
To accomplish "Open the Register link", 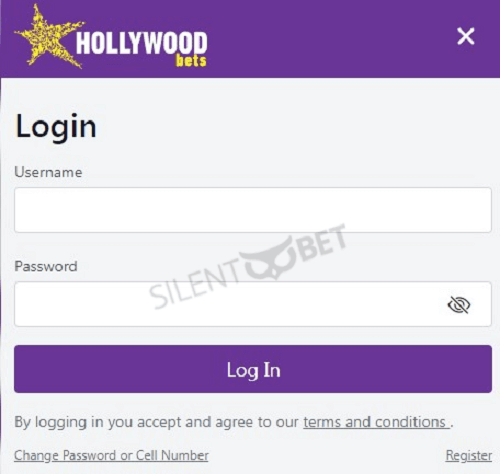I will [469, 455].
